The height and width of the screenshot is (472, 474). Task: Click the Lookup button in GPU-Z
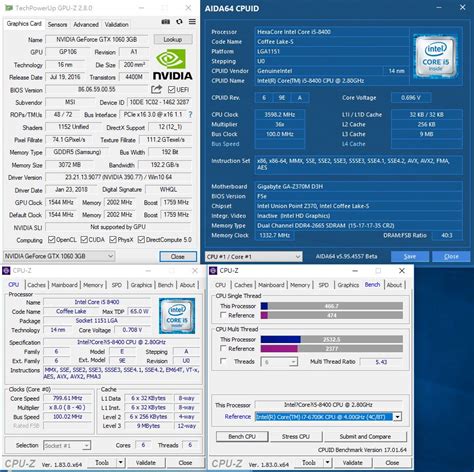tap(173, 39)
